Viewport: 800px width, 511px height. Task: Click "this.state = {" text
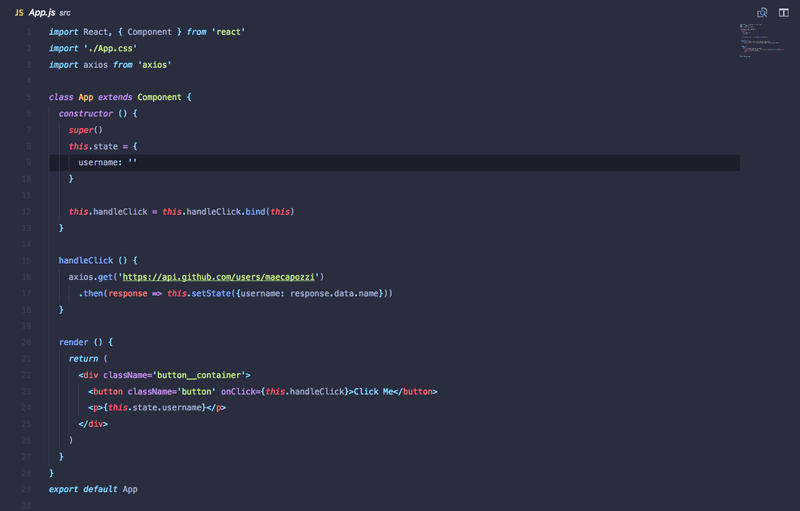[103, 146]
